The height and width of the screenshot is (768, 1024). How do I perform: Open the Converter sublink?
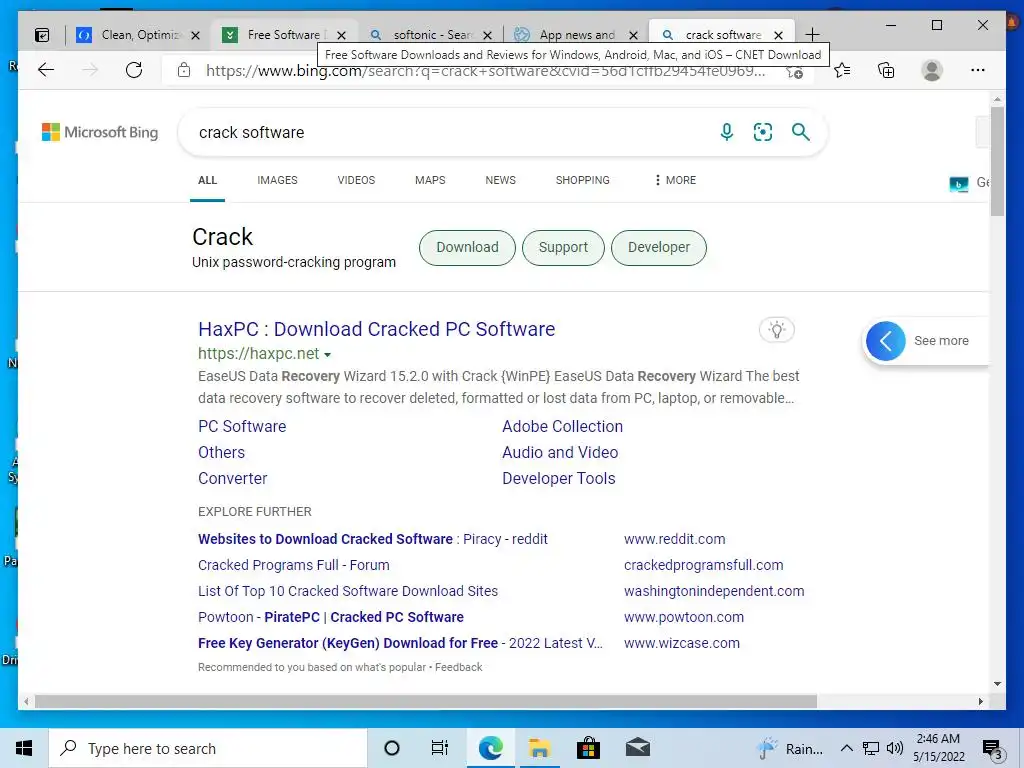coord(232,479)
